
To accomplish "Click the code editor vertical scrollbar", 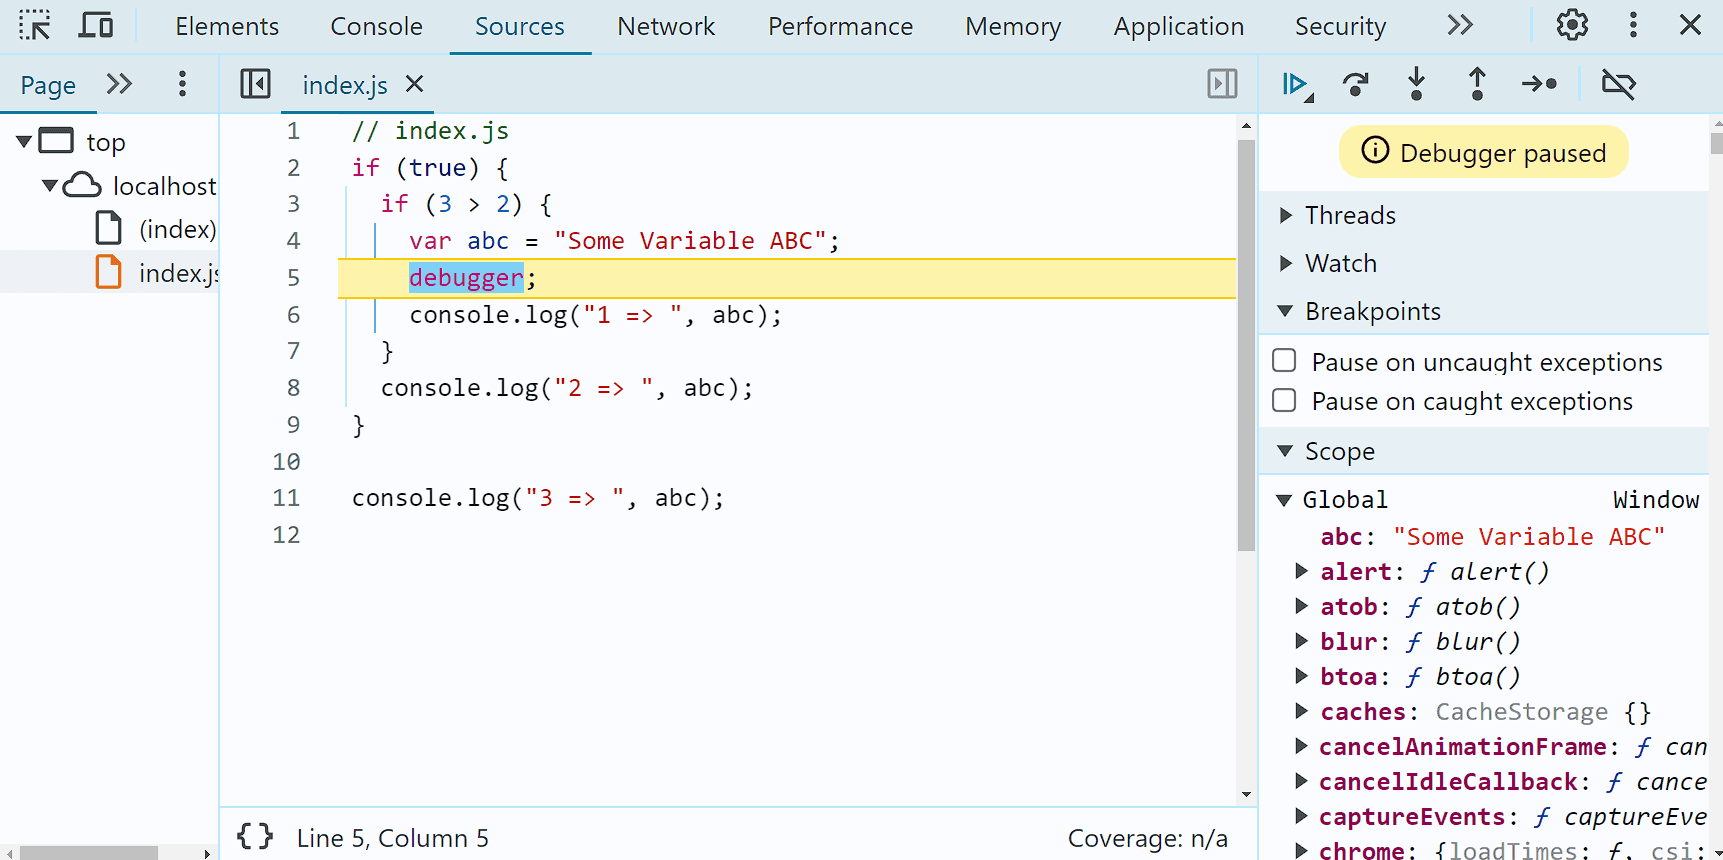I will point(1246,345).
